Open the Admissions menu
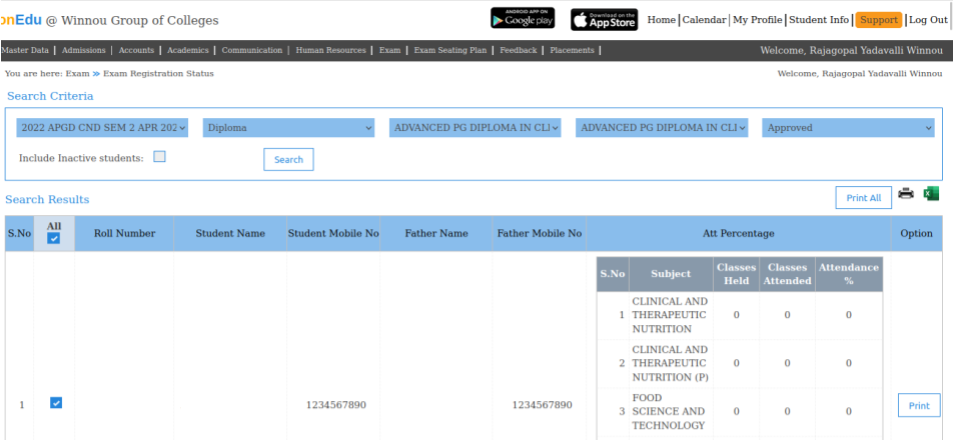Screen dimensions: 953x440 [x=83, y=50]
